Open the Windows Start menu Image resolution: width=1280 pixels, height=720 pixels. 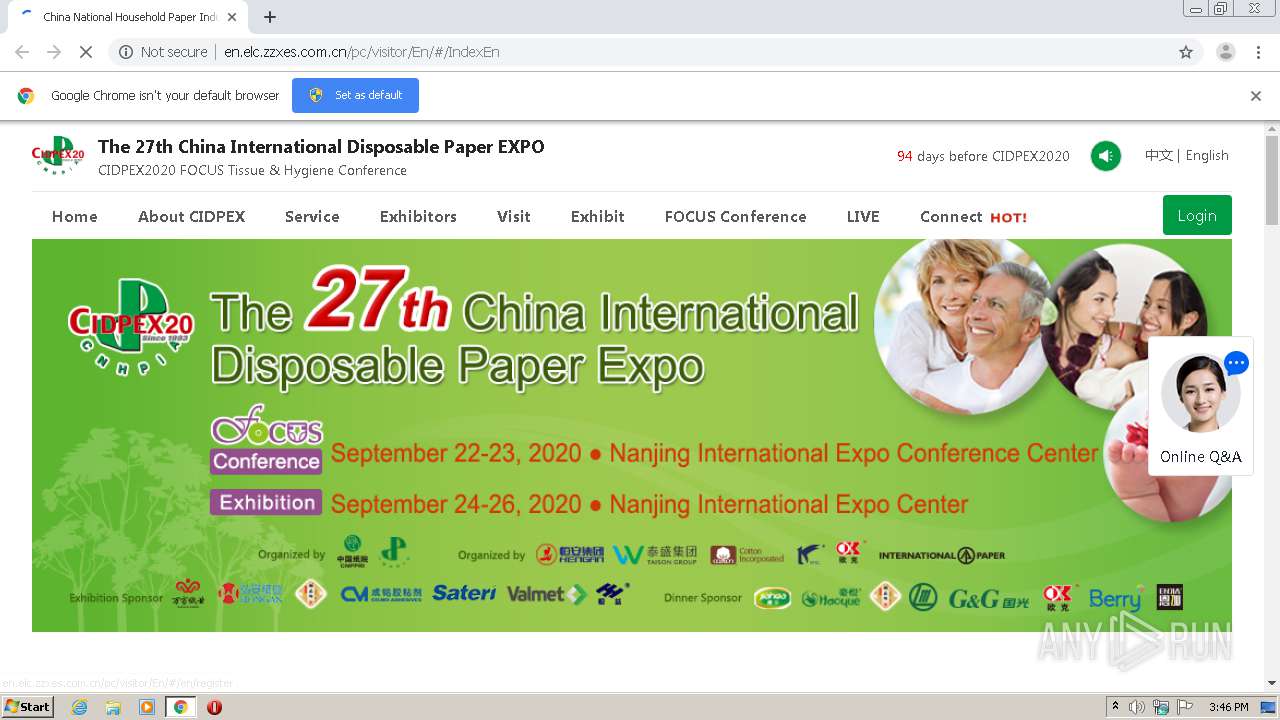point(28,707)
